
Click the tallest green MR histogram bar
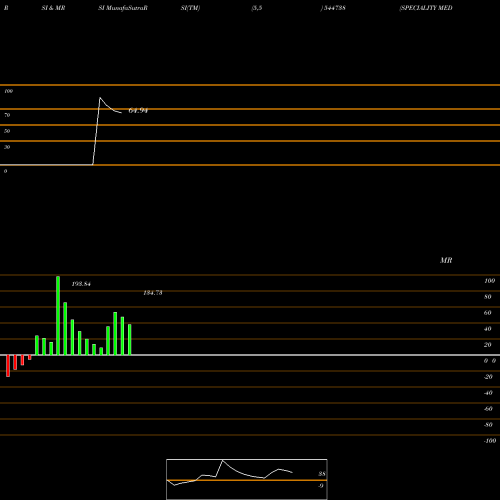[58, 315]
